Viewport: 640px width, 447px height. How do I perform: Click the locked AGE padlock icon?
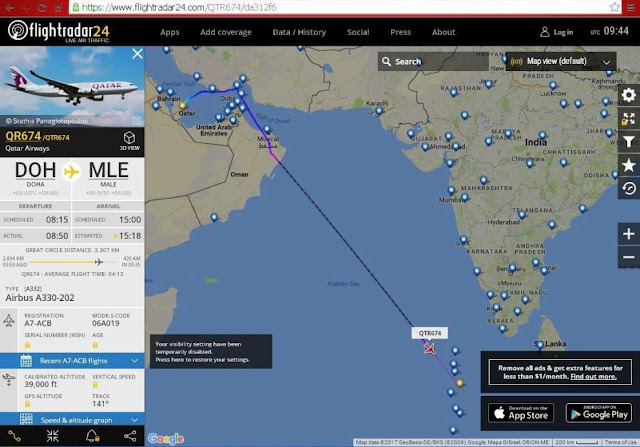pos(95,345)
